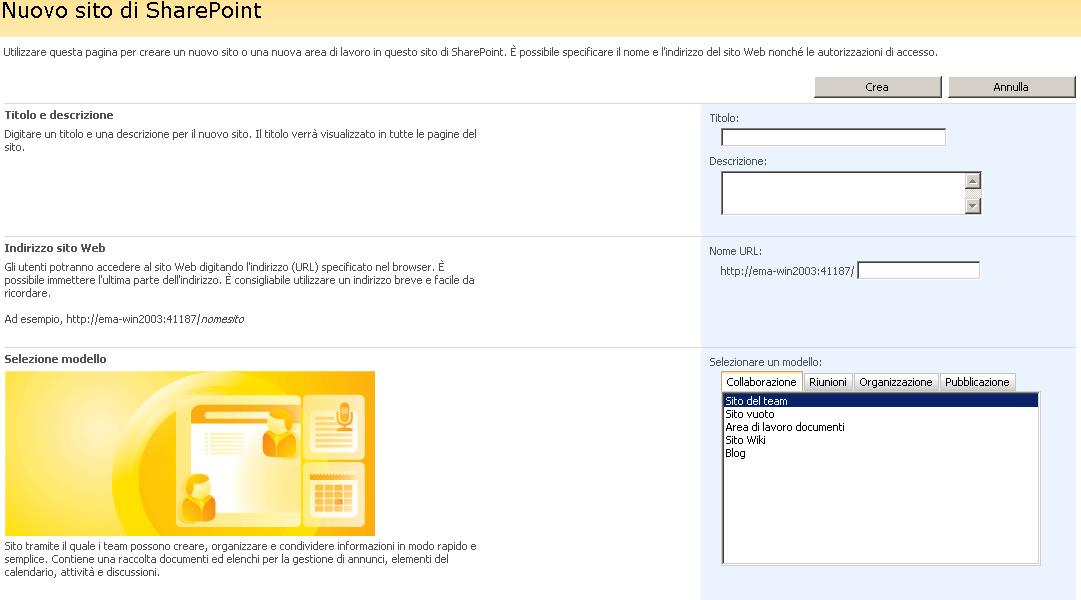1081x600 pixels.
Task: Switch to the Pubblicazione tab
Action: (x=977, y=382)
